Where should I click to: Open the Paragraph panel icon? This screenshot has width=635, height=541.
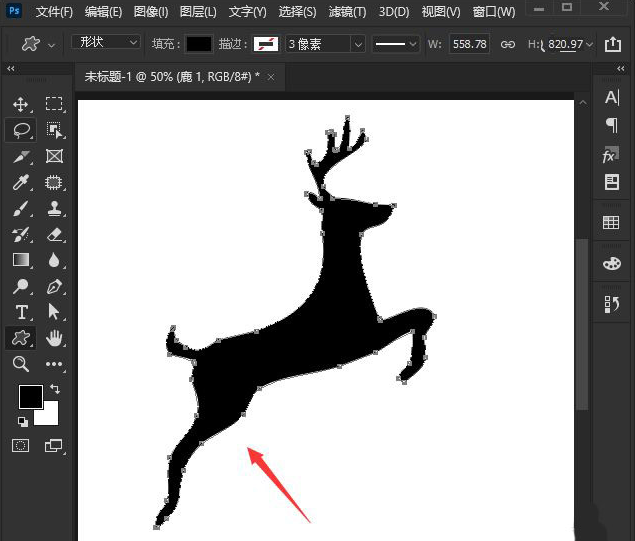coord(612,125)
